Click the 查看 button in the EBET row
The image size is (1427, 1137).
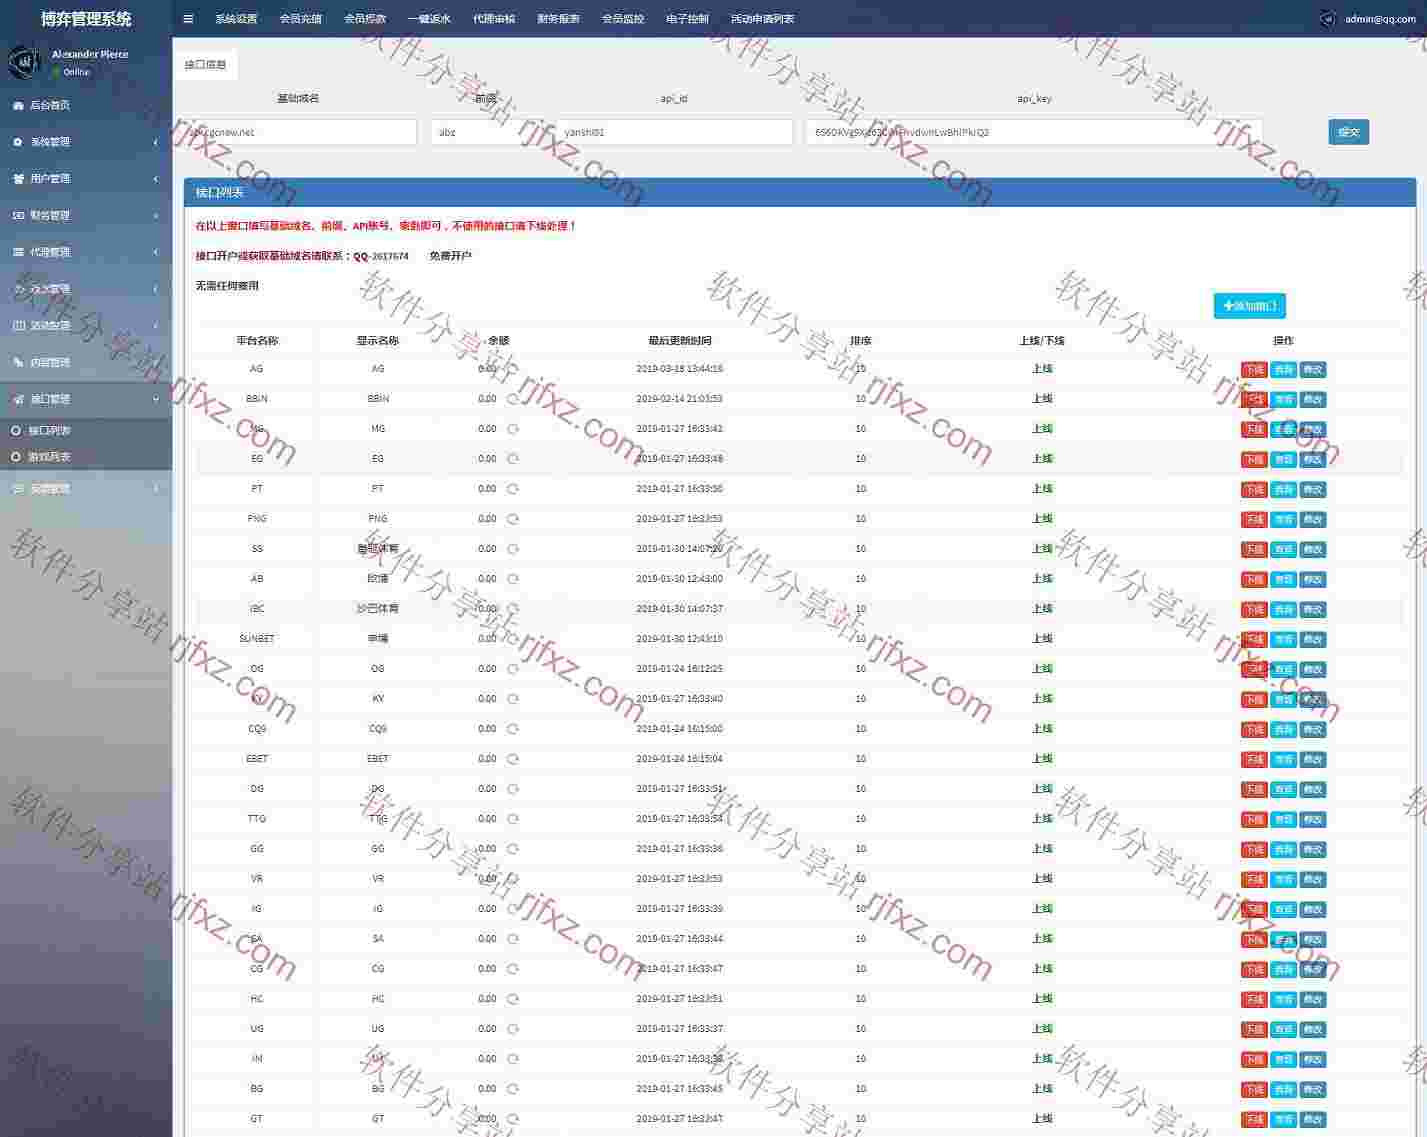click(x=1284, y=759)
